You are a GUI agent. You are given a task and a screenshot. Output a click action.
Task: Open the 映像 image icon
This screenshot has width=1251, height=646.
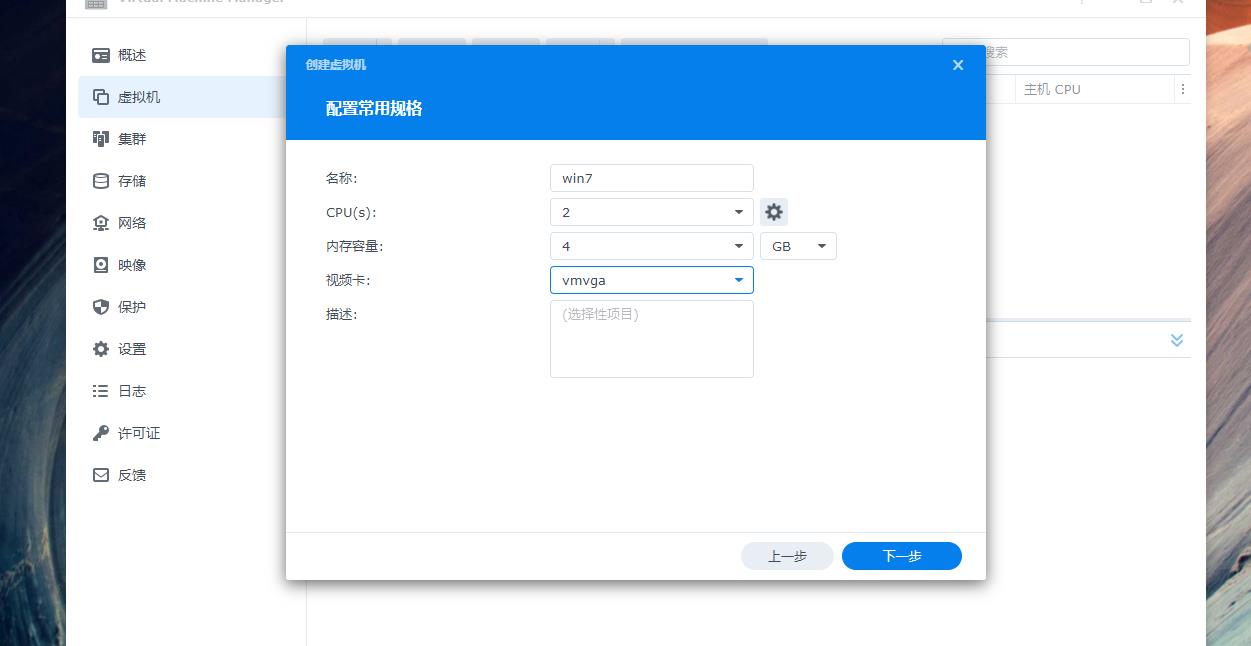click(101, 265)
